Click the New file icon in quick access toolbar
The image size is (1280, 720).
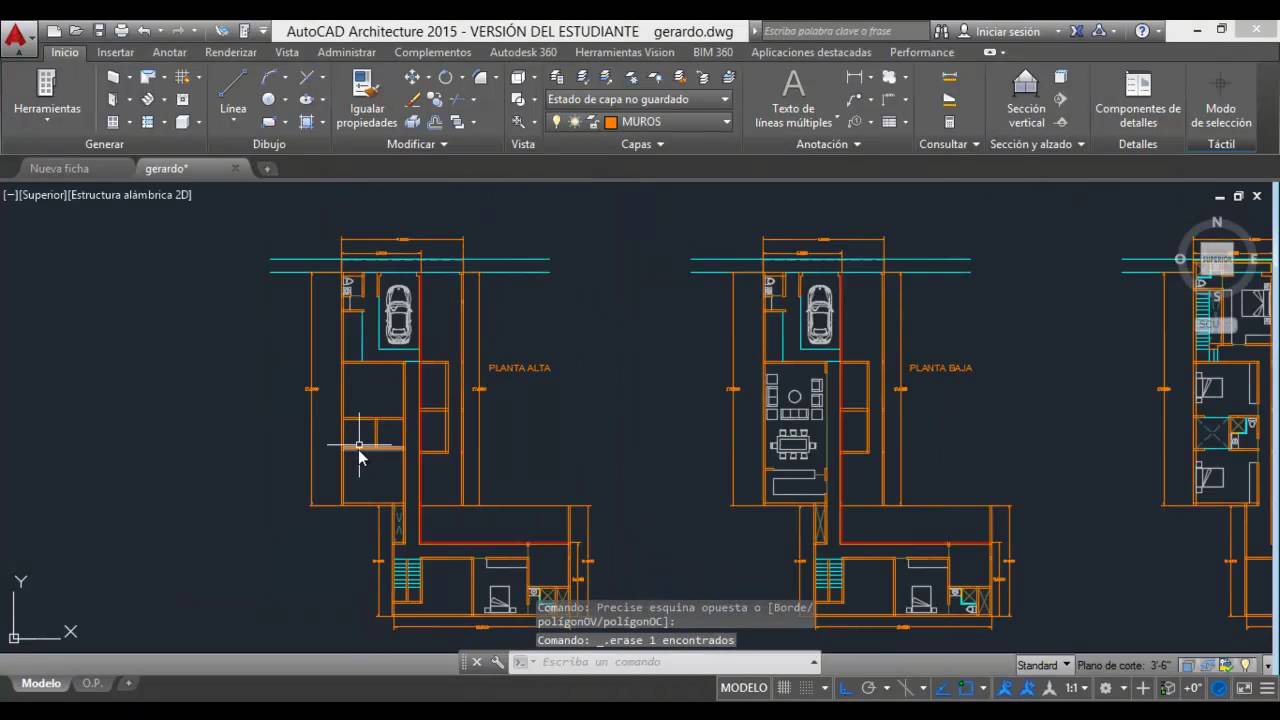tap(55, 31)
